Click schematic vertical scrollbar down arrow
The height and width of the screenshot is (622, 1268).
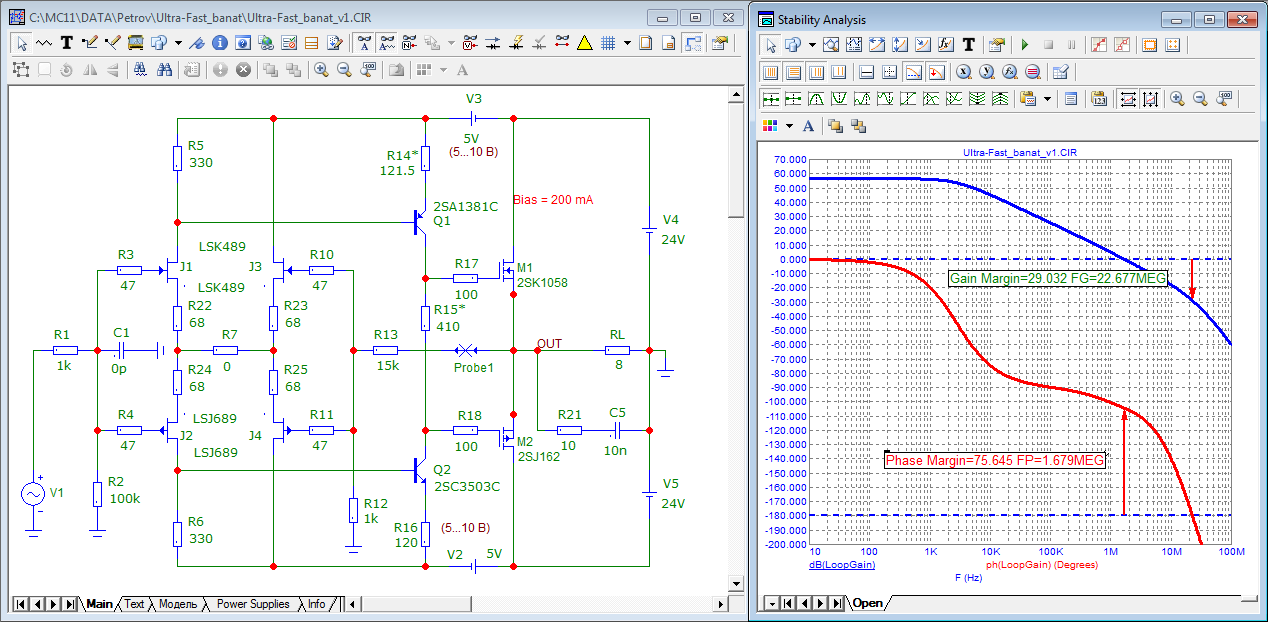click(736, 583)
